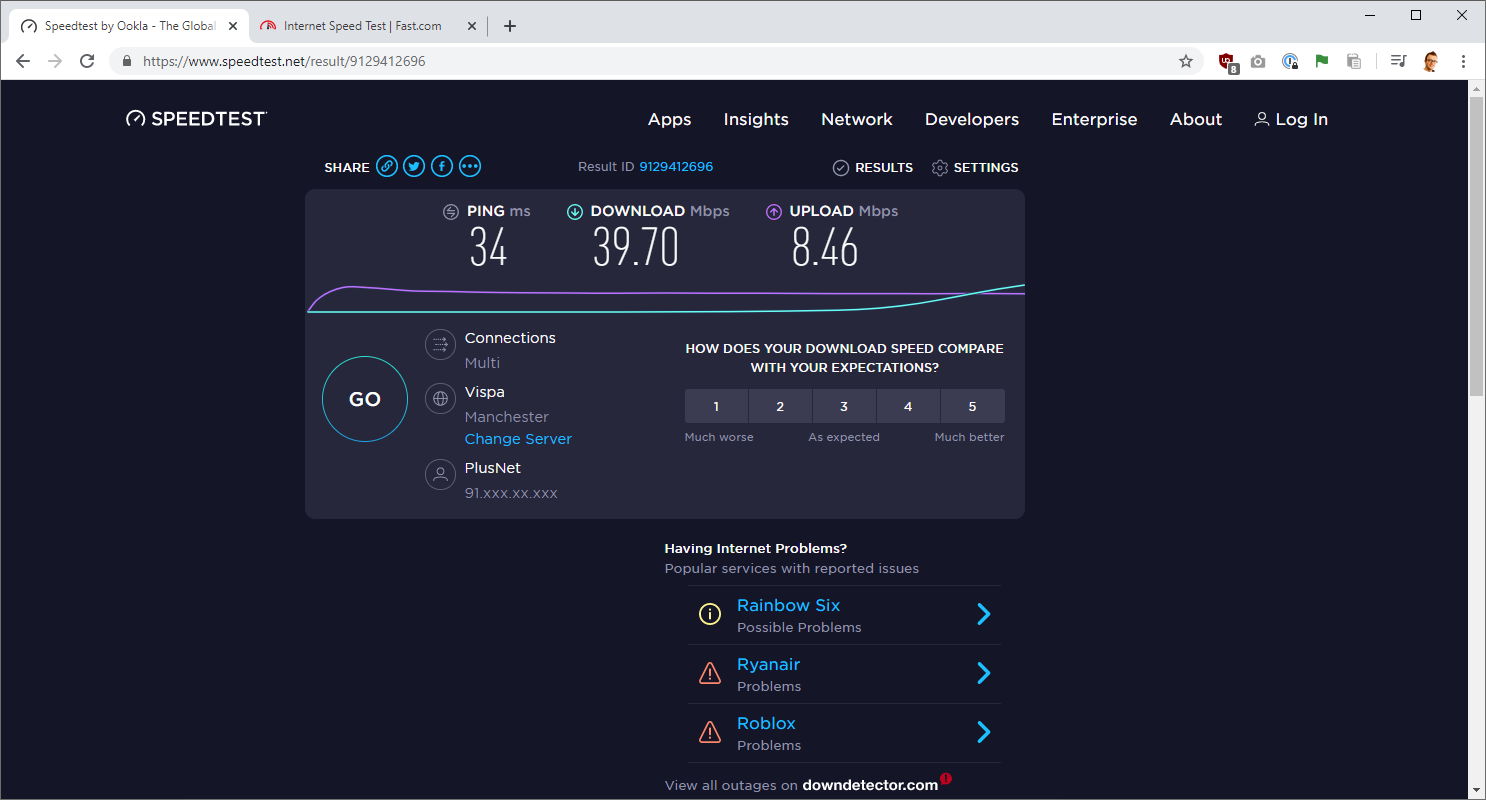Viewport: 1486px width, 800px height.
Task: Click the green flag extension icon
Action: pyautogui.click(x=1322, y=61)
